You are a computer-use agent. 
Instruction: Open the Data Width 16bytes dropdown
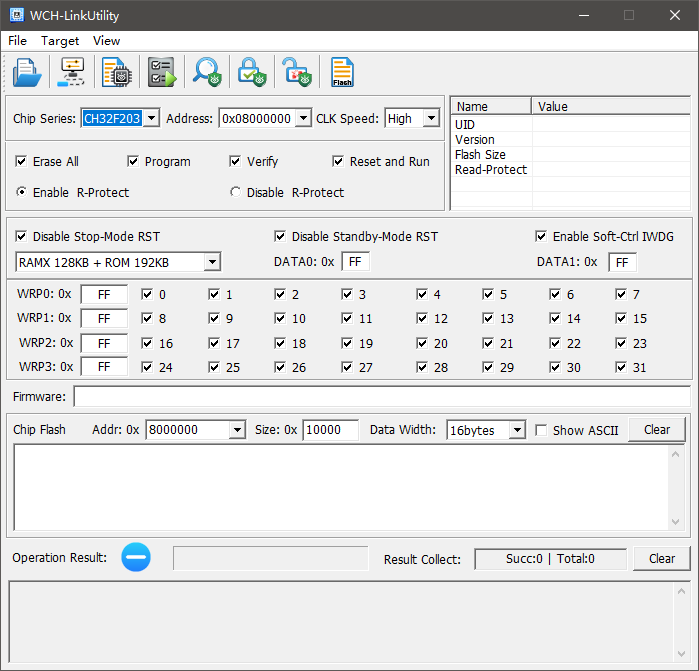coord(517,430)
